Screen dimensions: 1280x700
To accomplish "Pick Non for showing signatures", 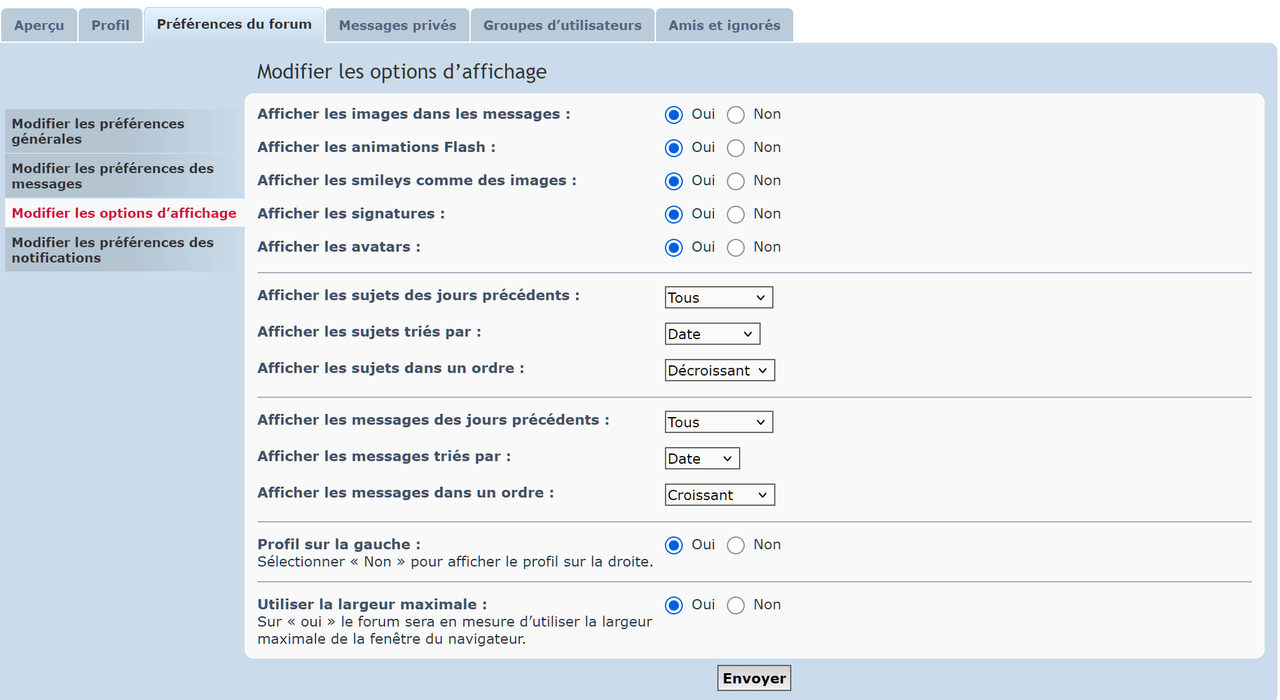I will tap(736, 214).
